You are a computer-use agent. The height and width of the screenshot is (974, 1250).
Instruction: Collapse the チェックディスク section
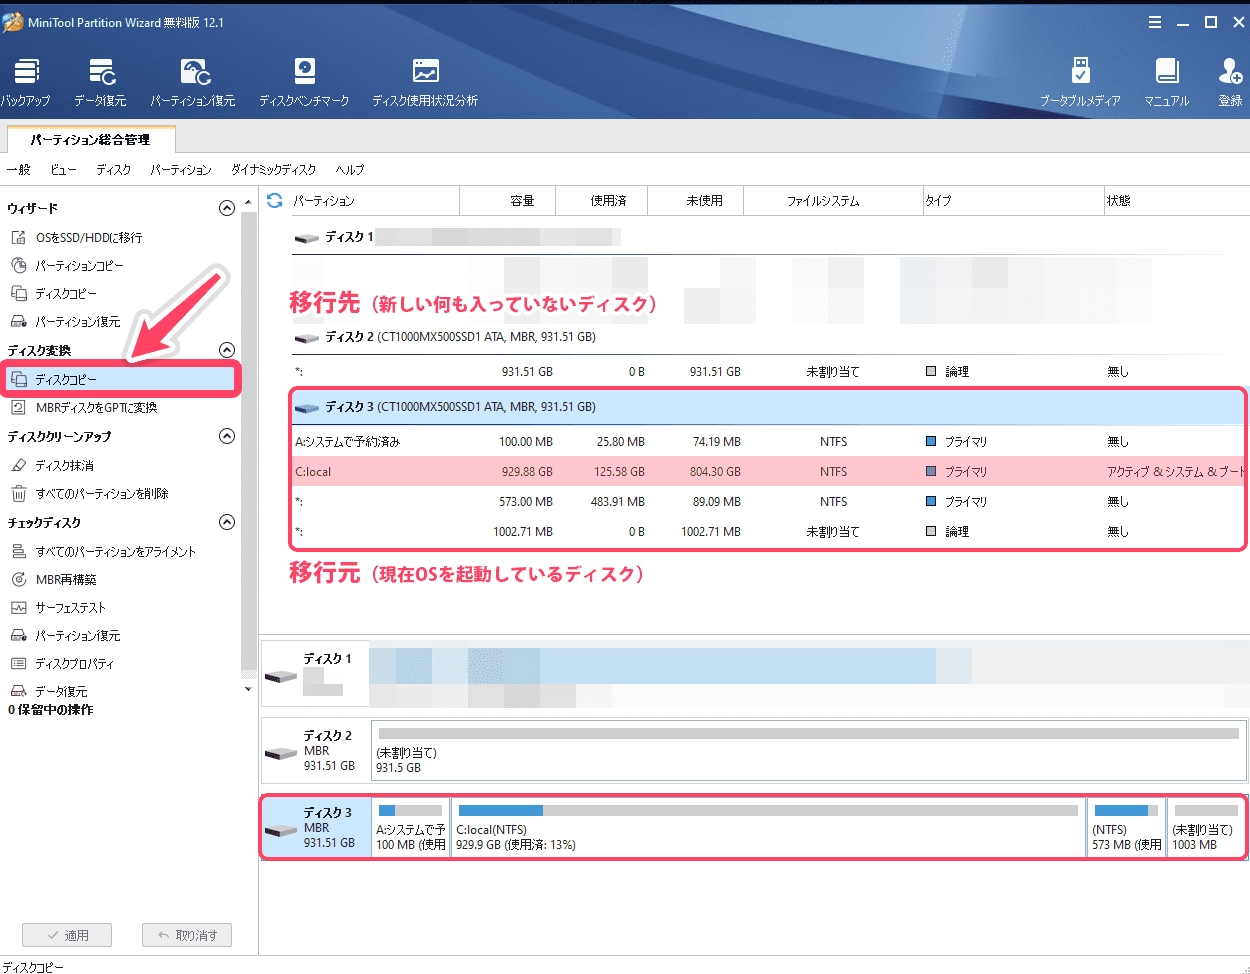click(227, 522)
